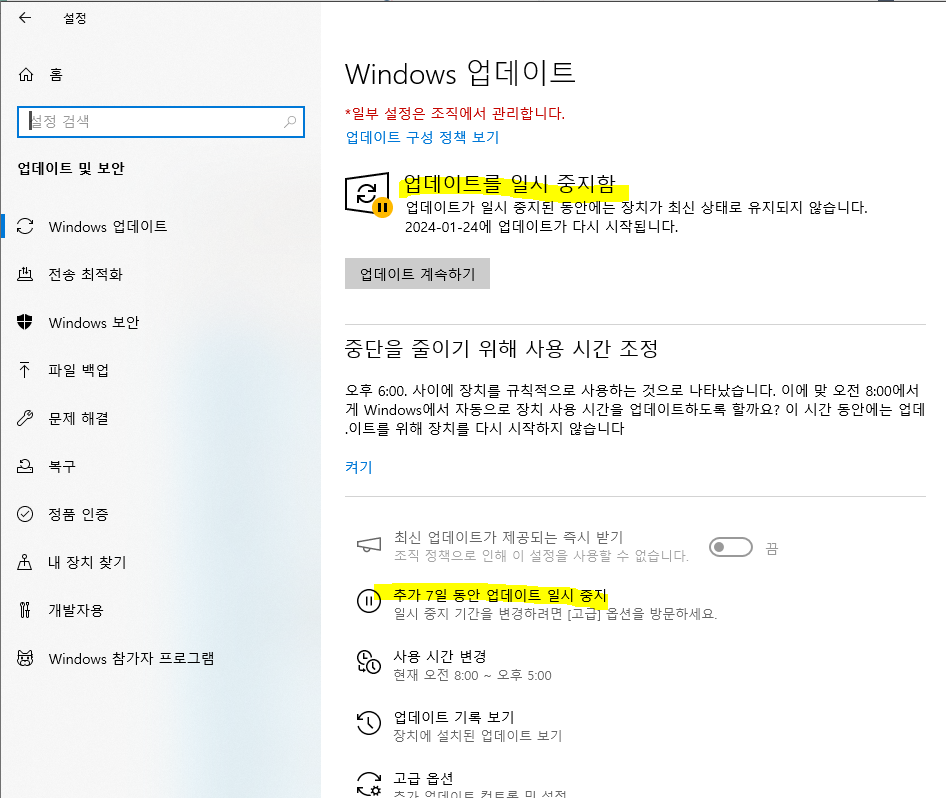Screen dimensions: 946x798
Task: Select the Windows 업데이트 sync icon in sidebar
Action: point(25,226)
